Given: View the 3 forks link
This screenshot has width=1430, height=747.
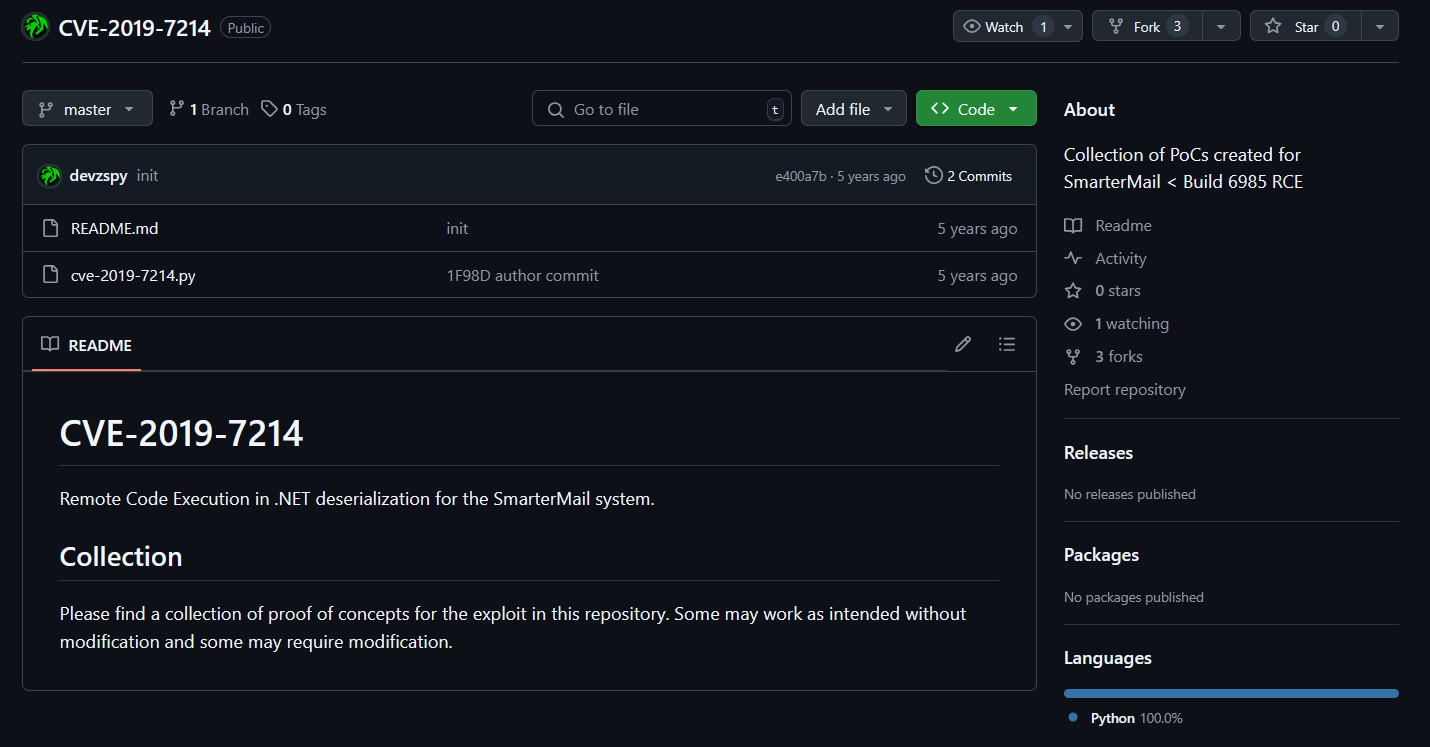Looking at the screenshot, I should click(1103, 356).
